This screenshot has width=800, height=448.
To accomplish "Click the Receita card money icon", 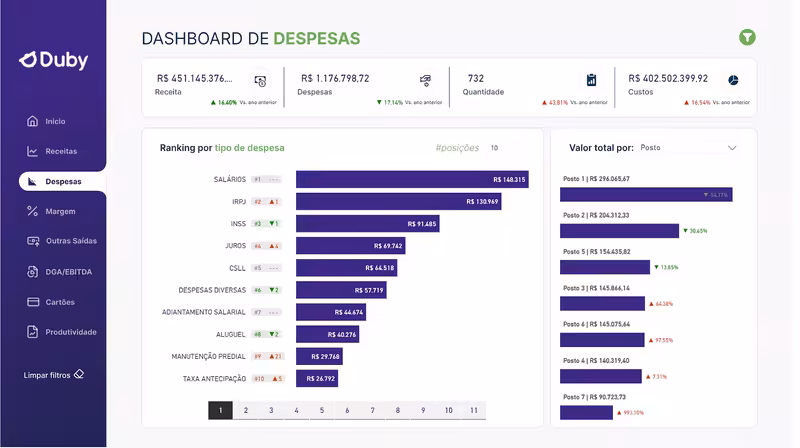I will point(260,81).
